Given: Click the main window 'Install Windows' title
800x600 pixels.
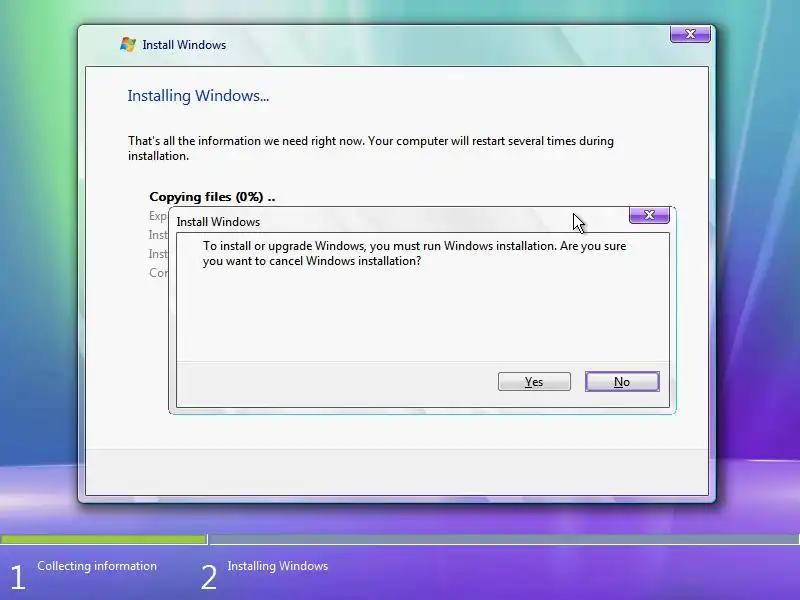Looking at the screenshot, I should [184, 45].
